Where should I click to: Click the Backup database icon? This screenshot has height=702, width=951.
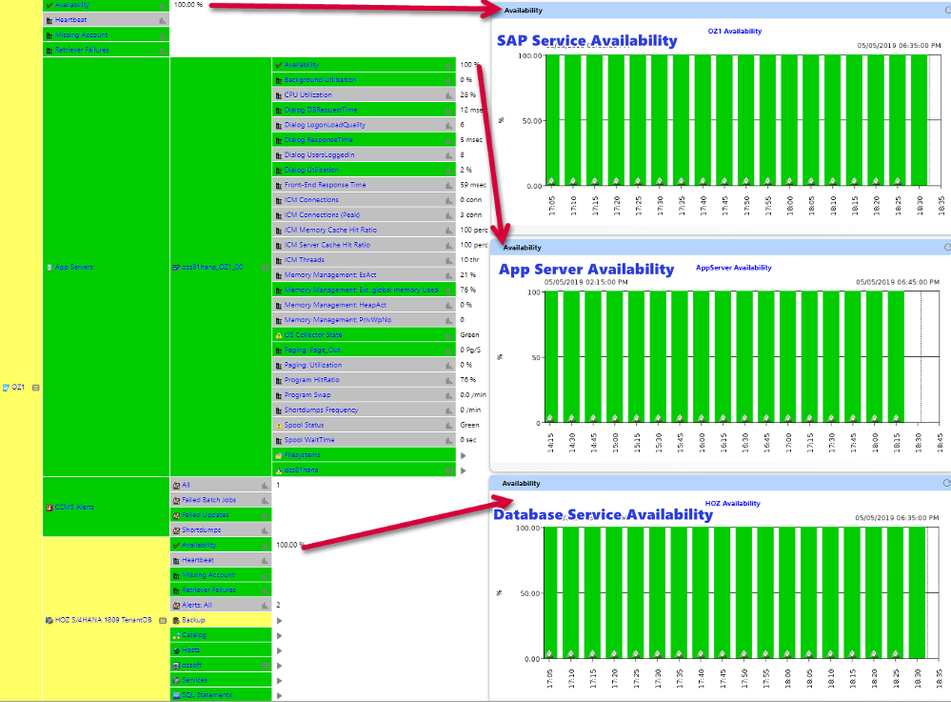pyautogui.click(x=178, y=620)
